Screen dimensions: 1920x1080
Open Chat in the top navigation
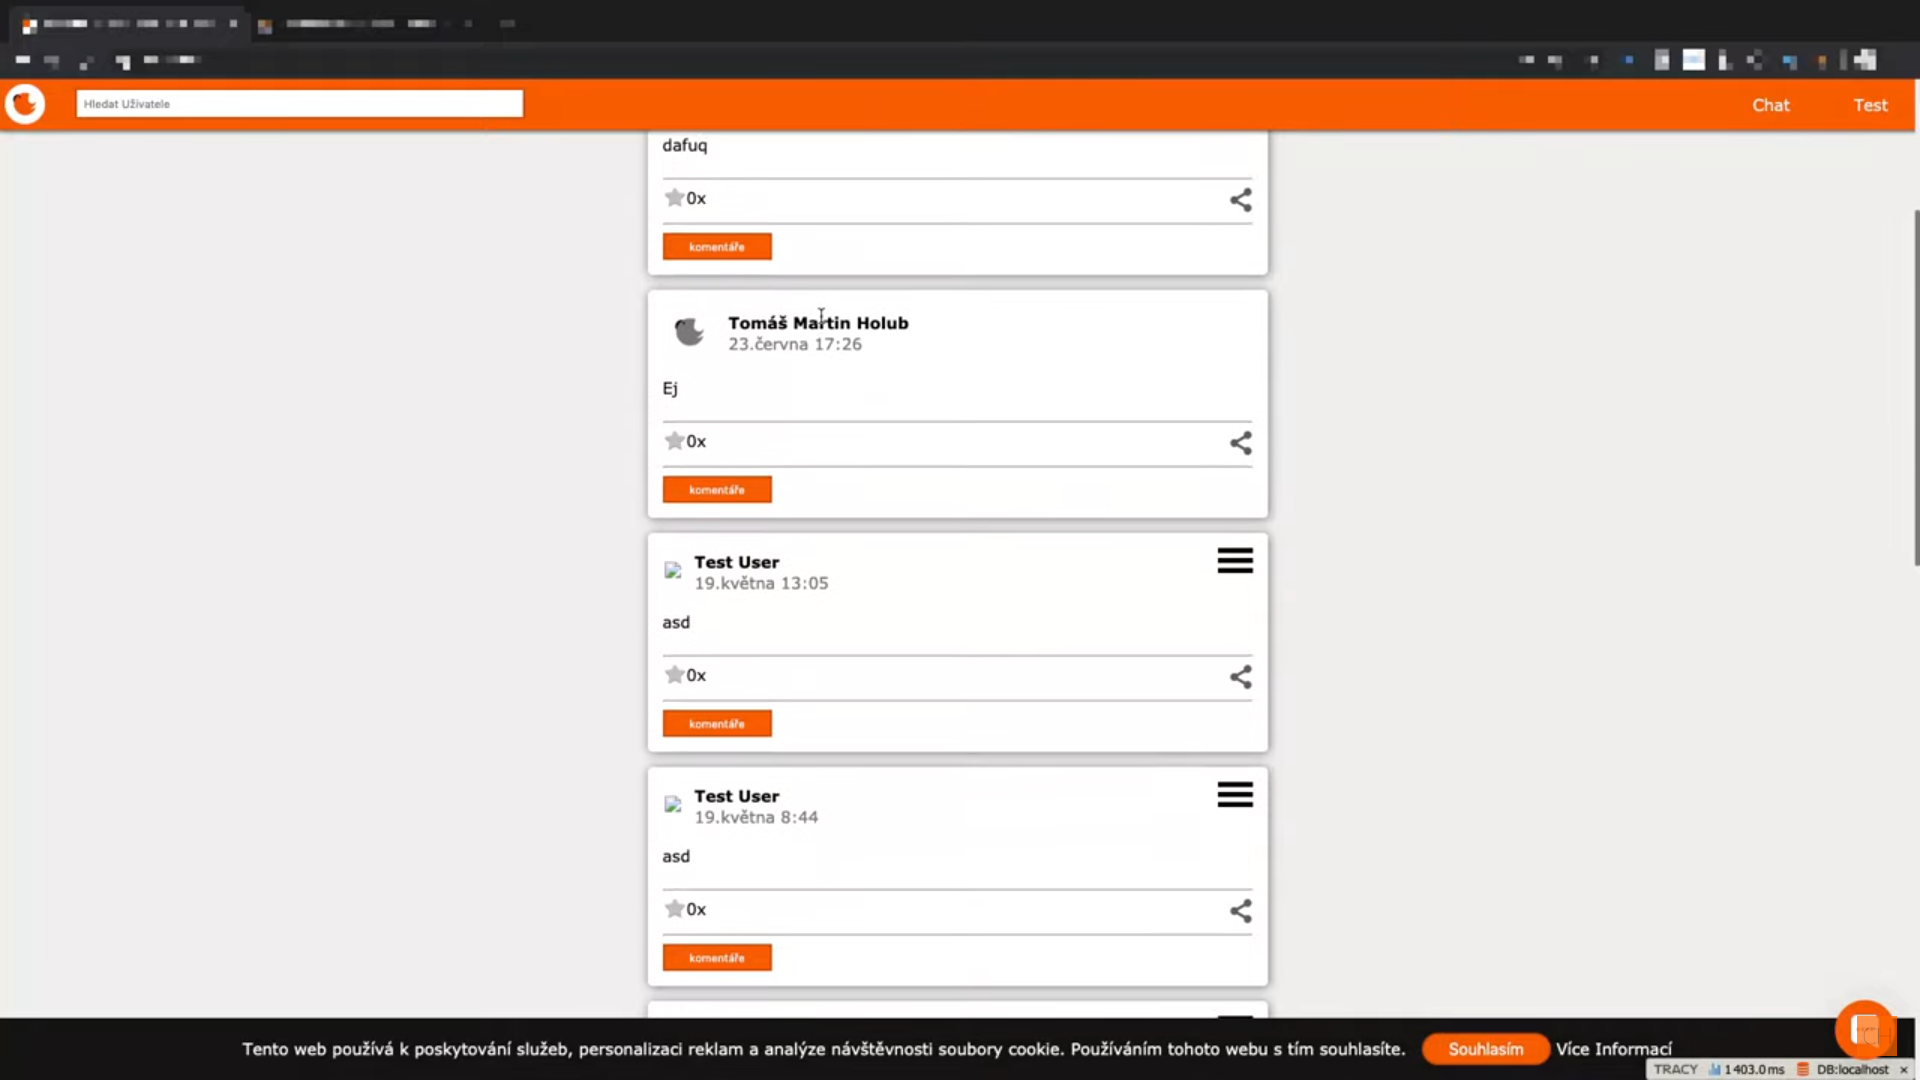pos(1770,105)
